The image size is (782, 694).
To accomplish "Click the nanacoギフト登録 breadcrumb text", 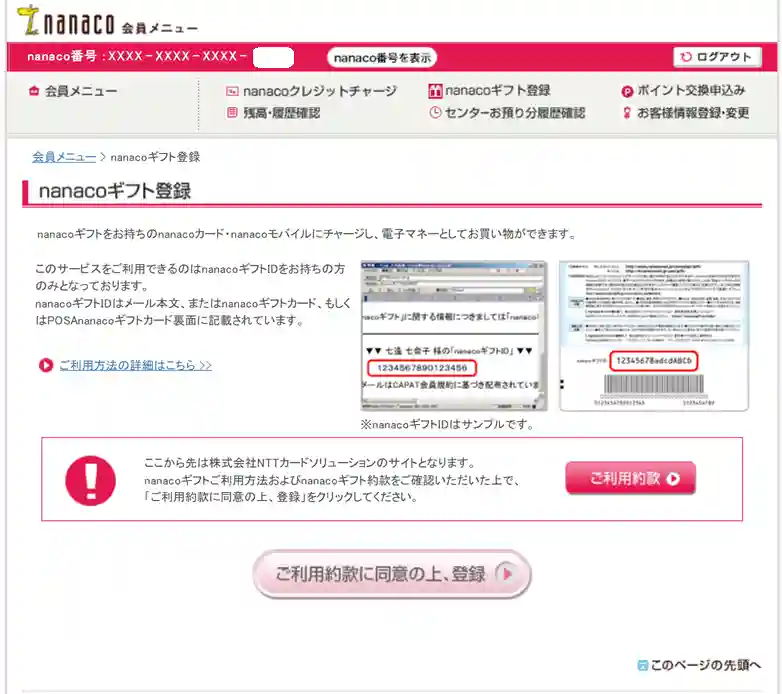I will click(155, 157).
